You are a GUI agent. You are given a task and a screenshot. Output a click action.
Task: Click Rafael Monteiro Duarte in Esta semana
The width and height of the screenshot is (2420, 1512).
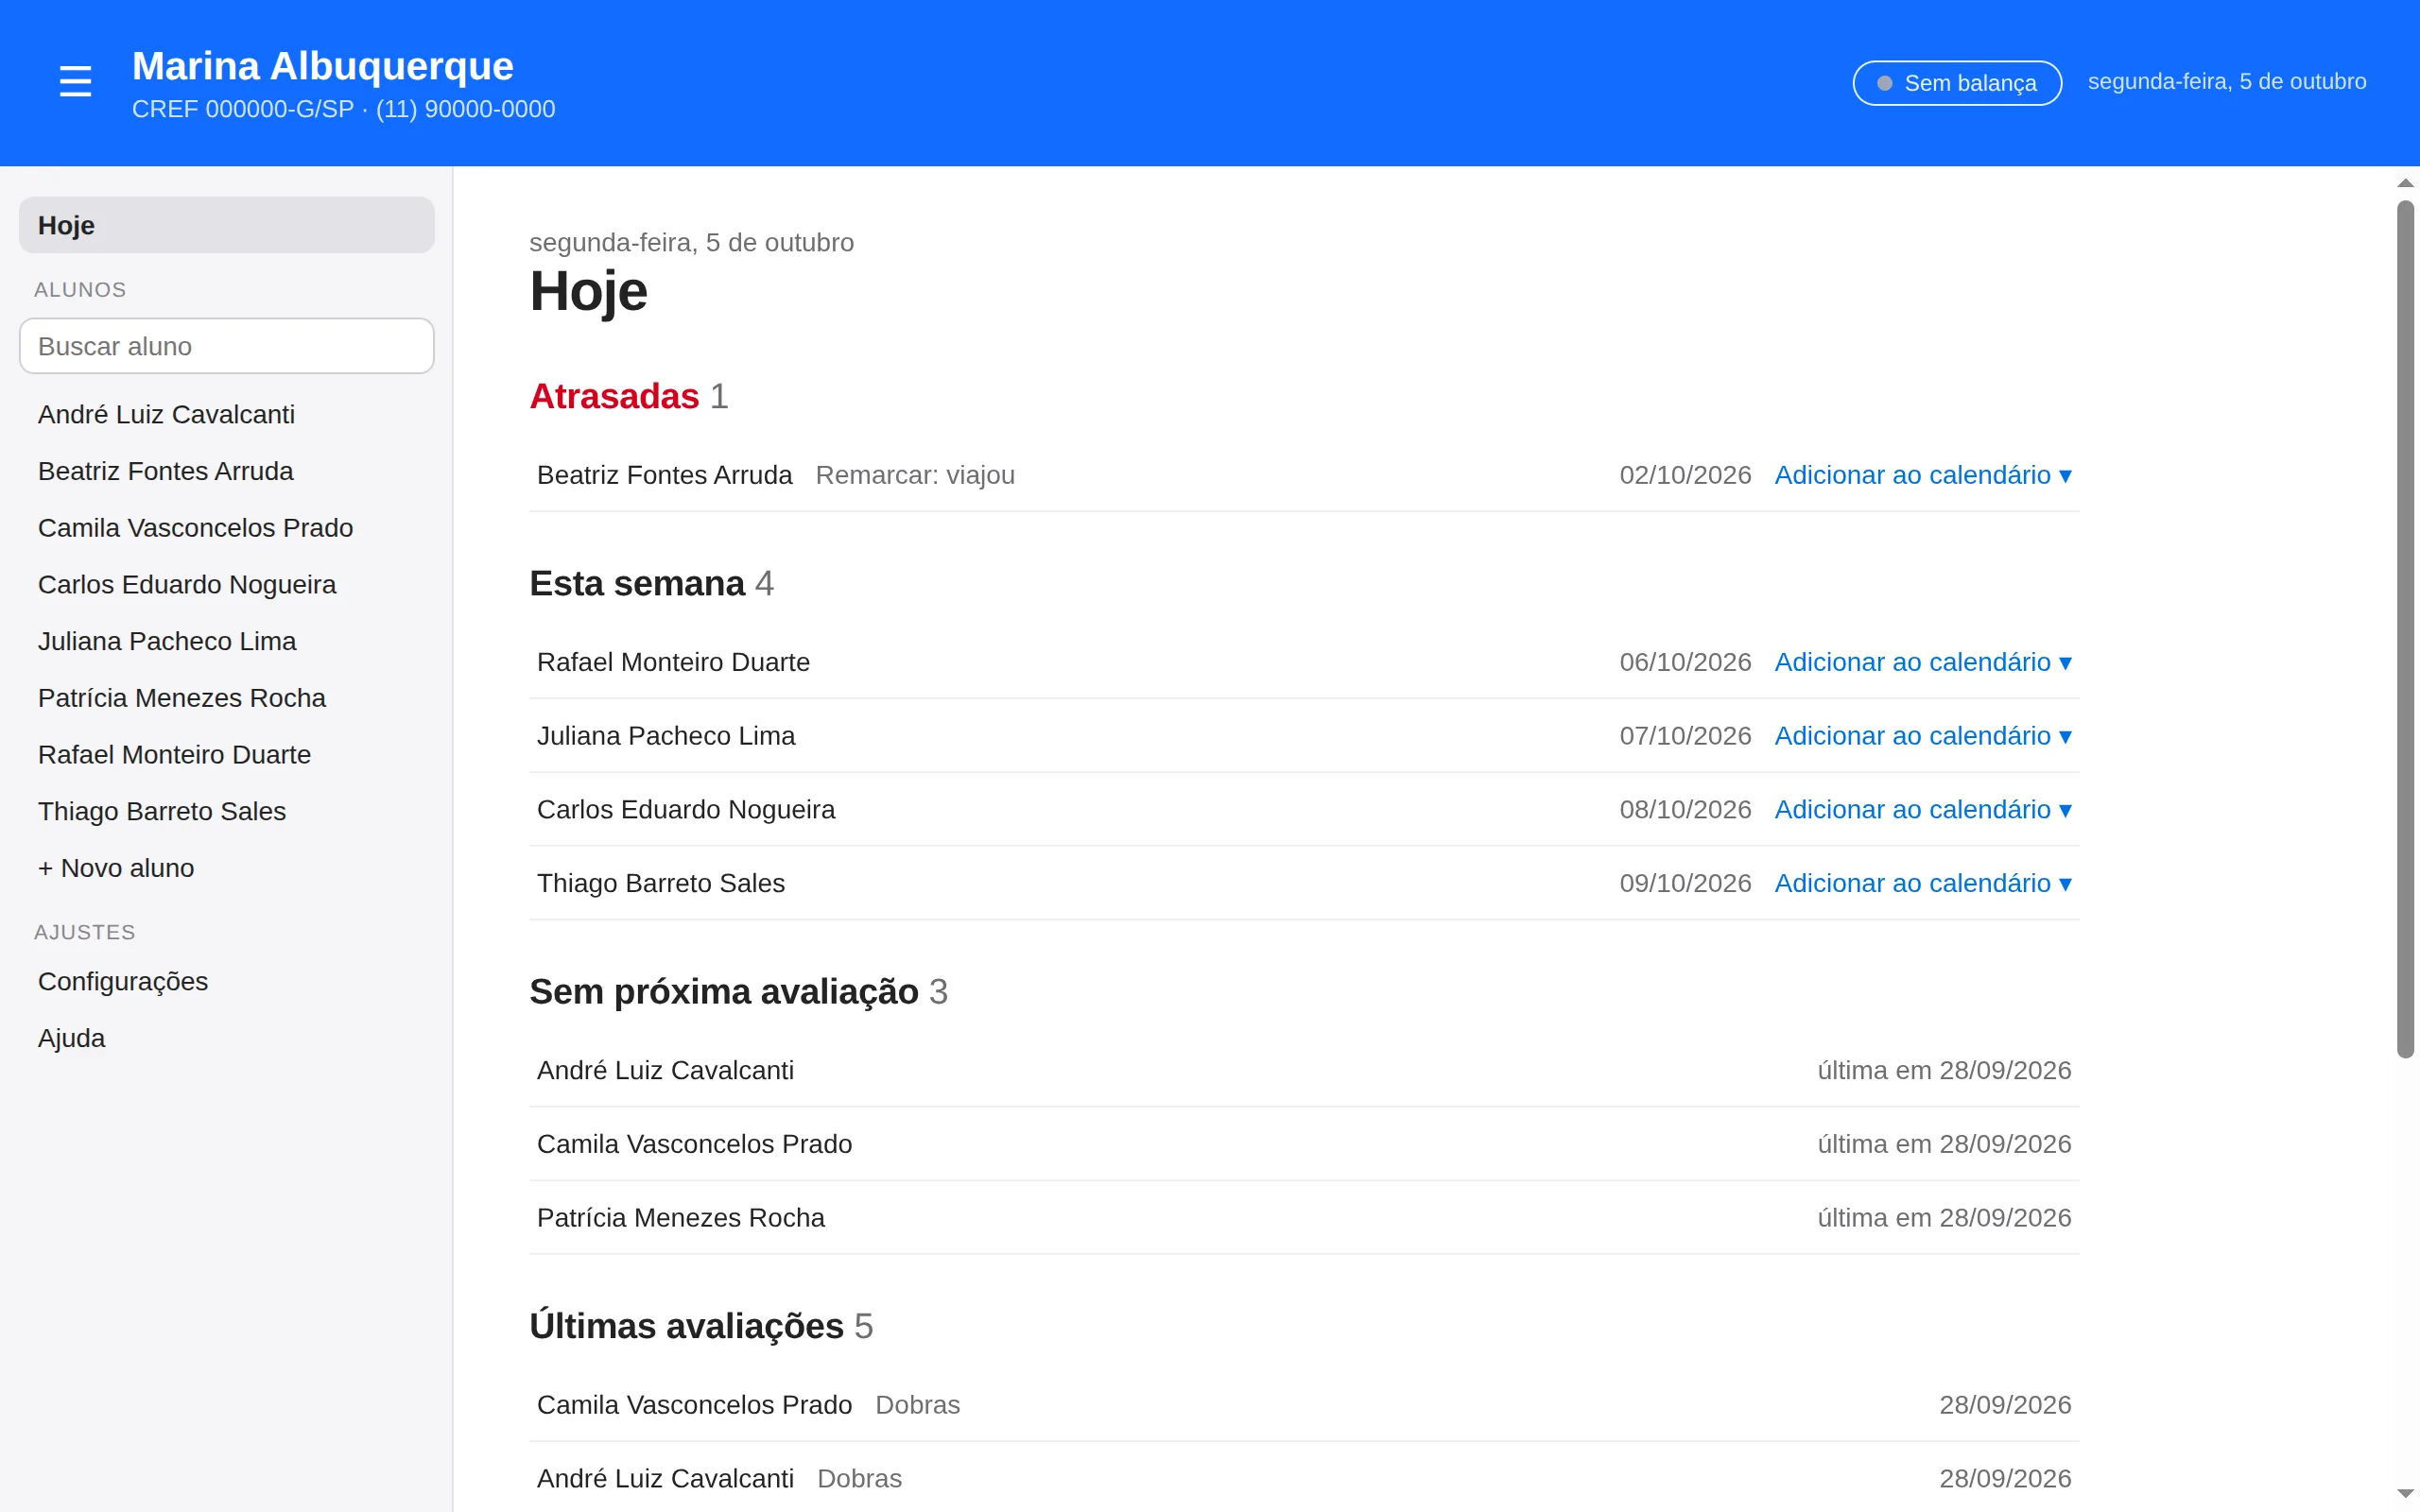click(673, 662)
